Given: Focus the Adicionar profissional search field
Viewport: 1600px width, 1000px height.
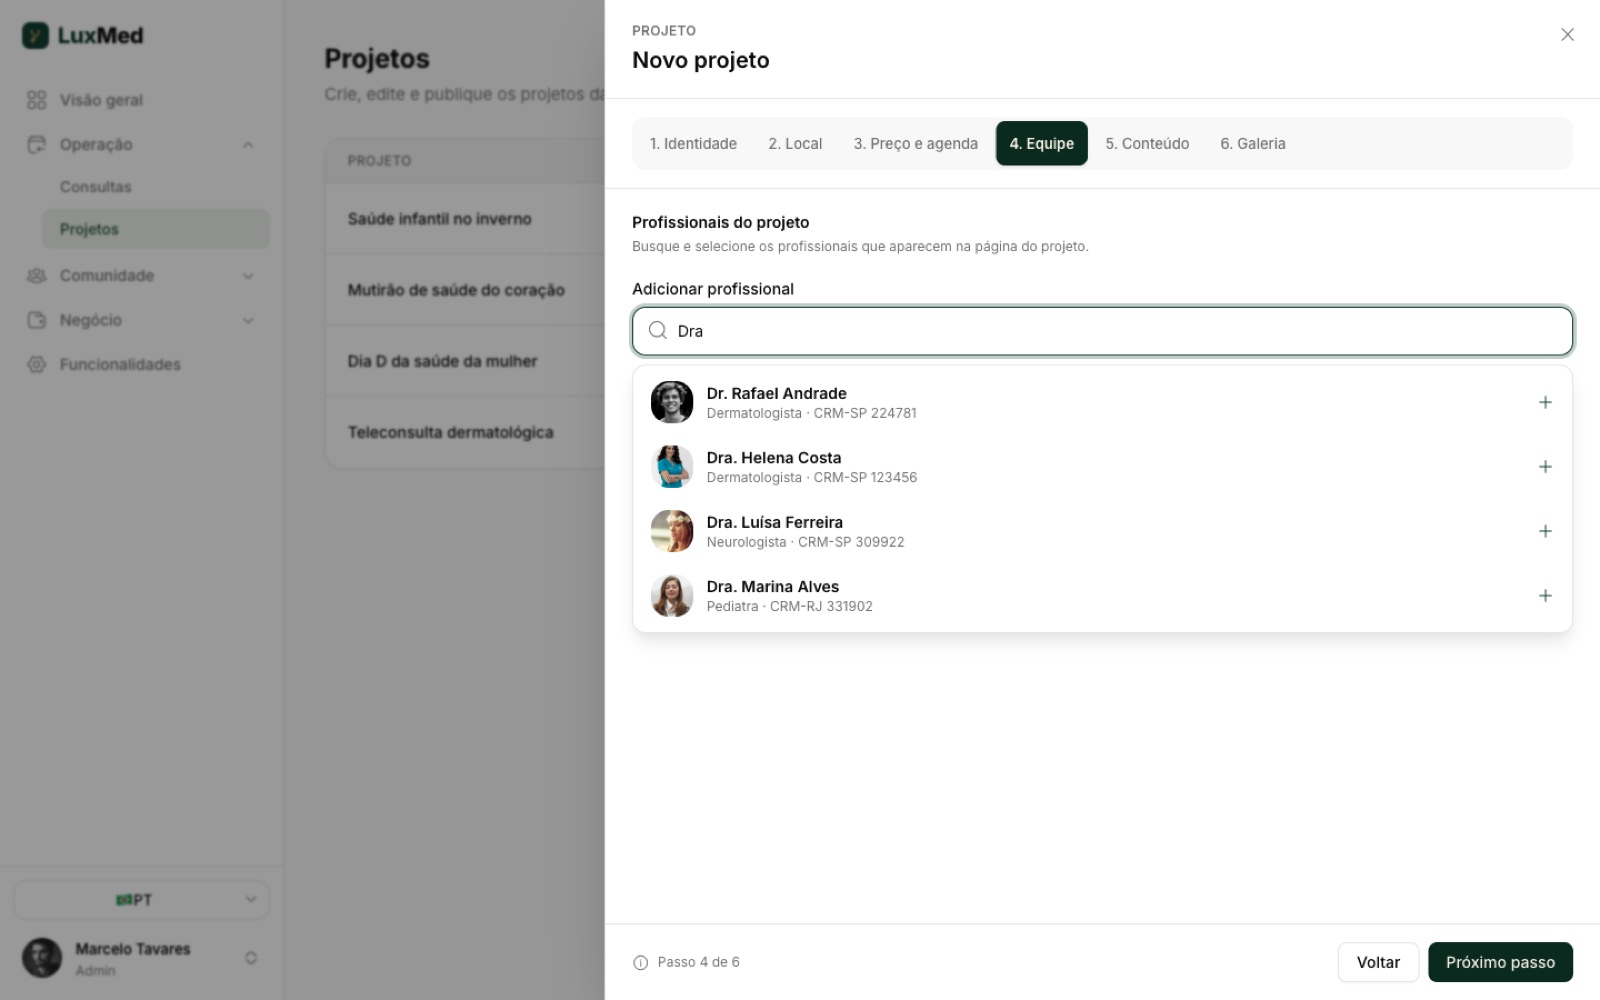Looking at the screenshot, I should click(1102, 331).
